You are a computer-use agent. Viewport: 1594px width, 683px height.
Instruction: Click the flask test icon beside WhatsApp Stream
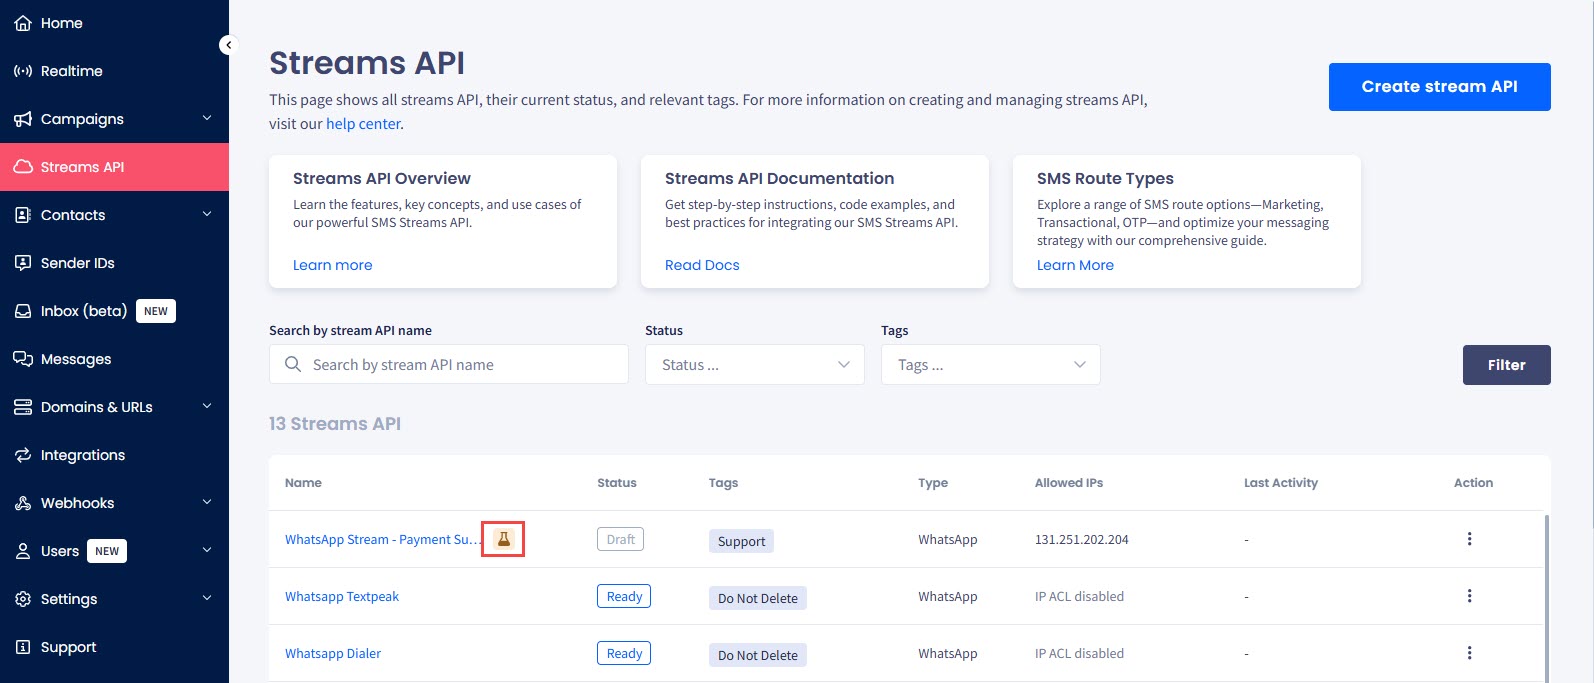click(504, 539)
